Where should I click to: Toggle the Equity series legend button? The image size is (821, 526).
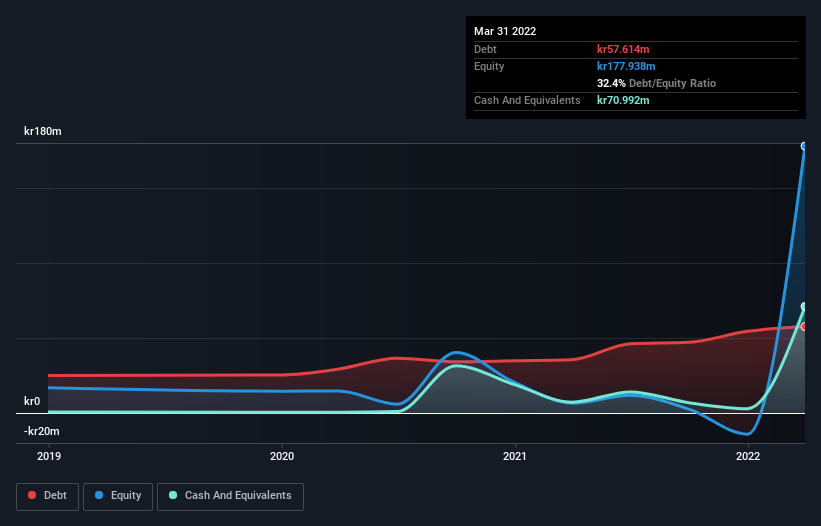click(118, 496)
